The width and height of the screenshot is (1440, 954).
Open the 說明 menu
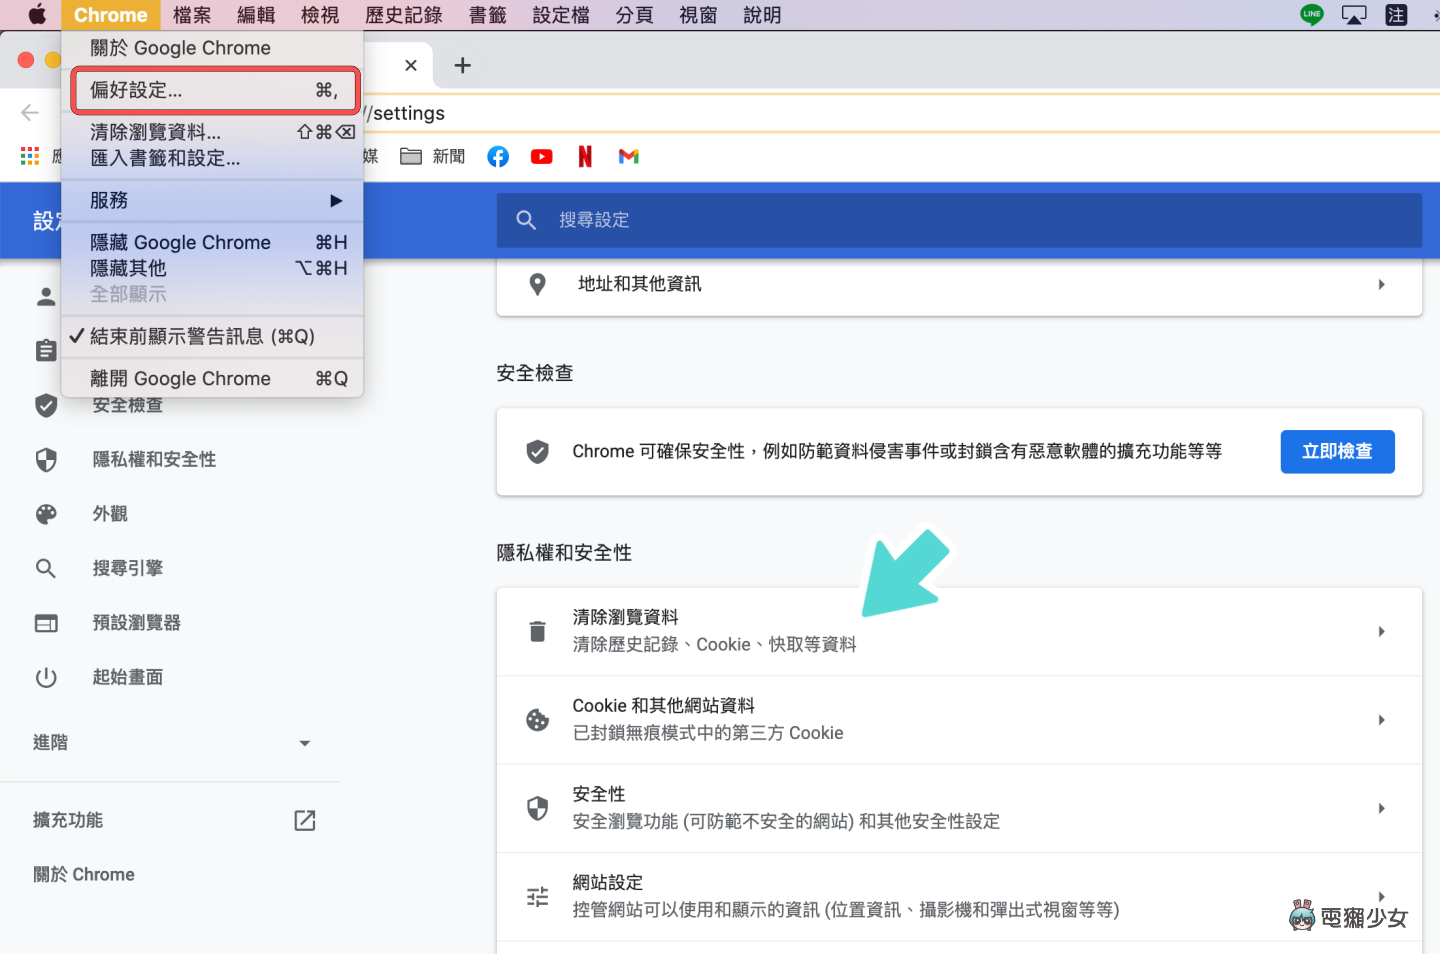pyautogui.click(x=762, y=15)
